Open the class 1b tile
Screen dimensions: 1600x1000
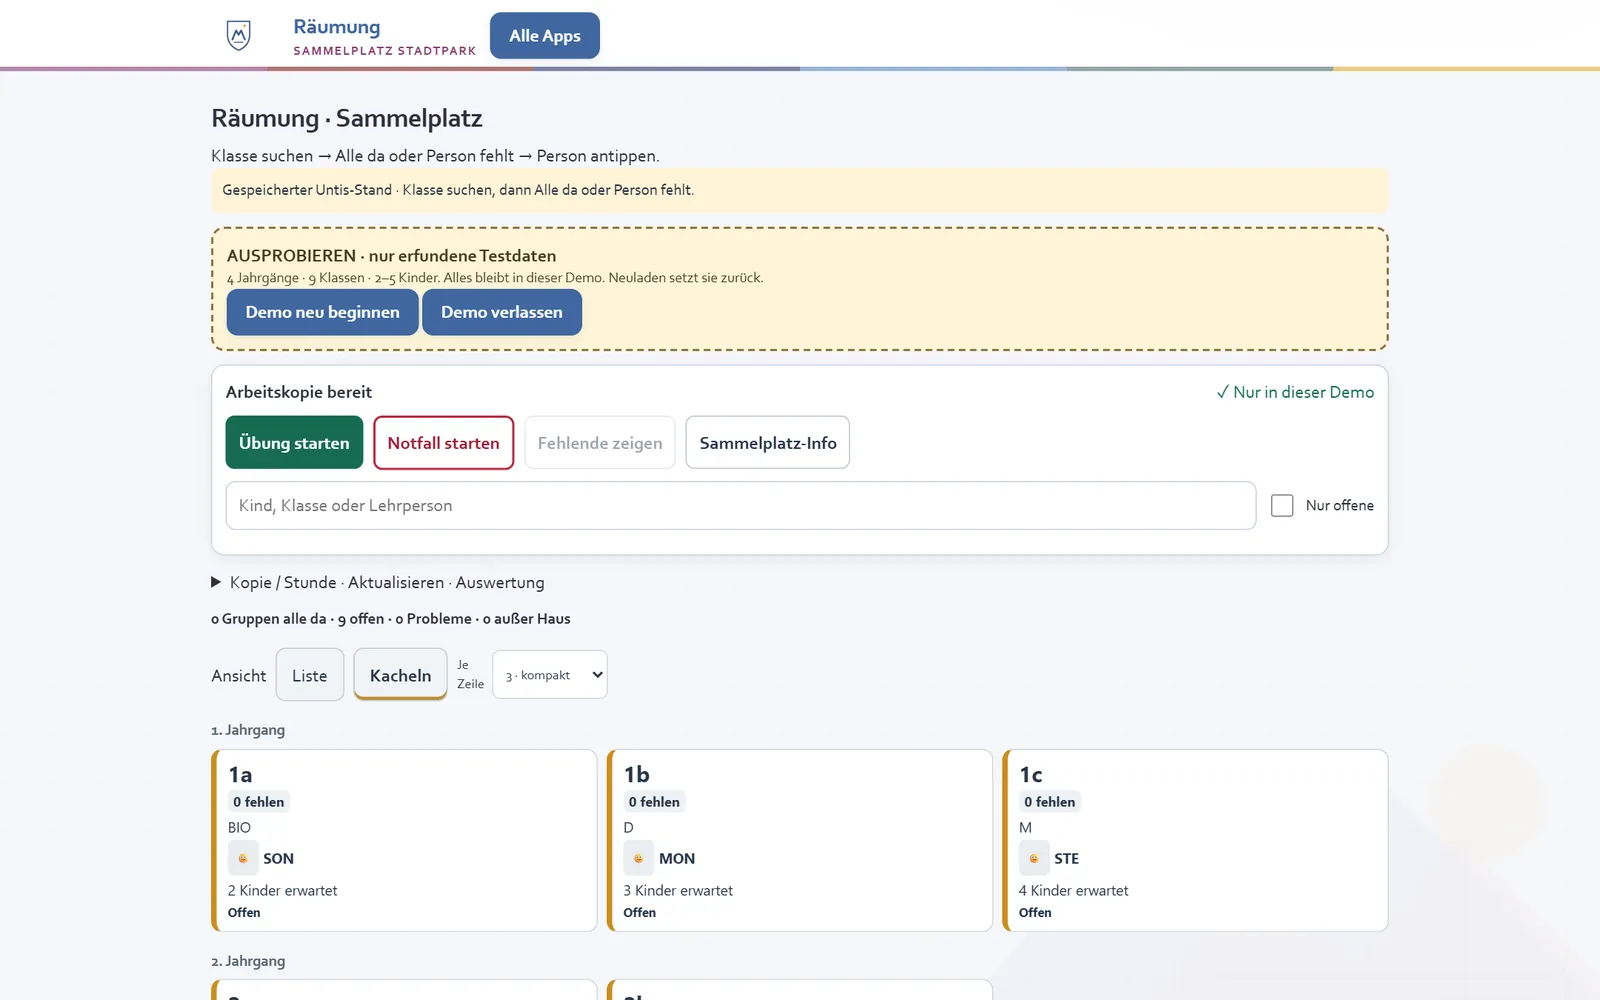(x=800, y=840)
